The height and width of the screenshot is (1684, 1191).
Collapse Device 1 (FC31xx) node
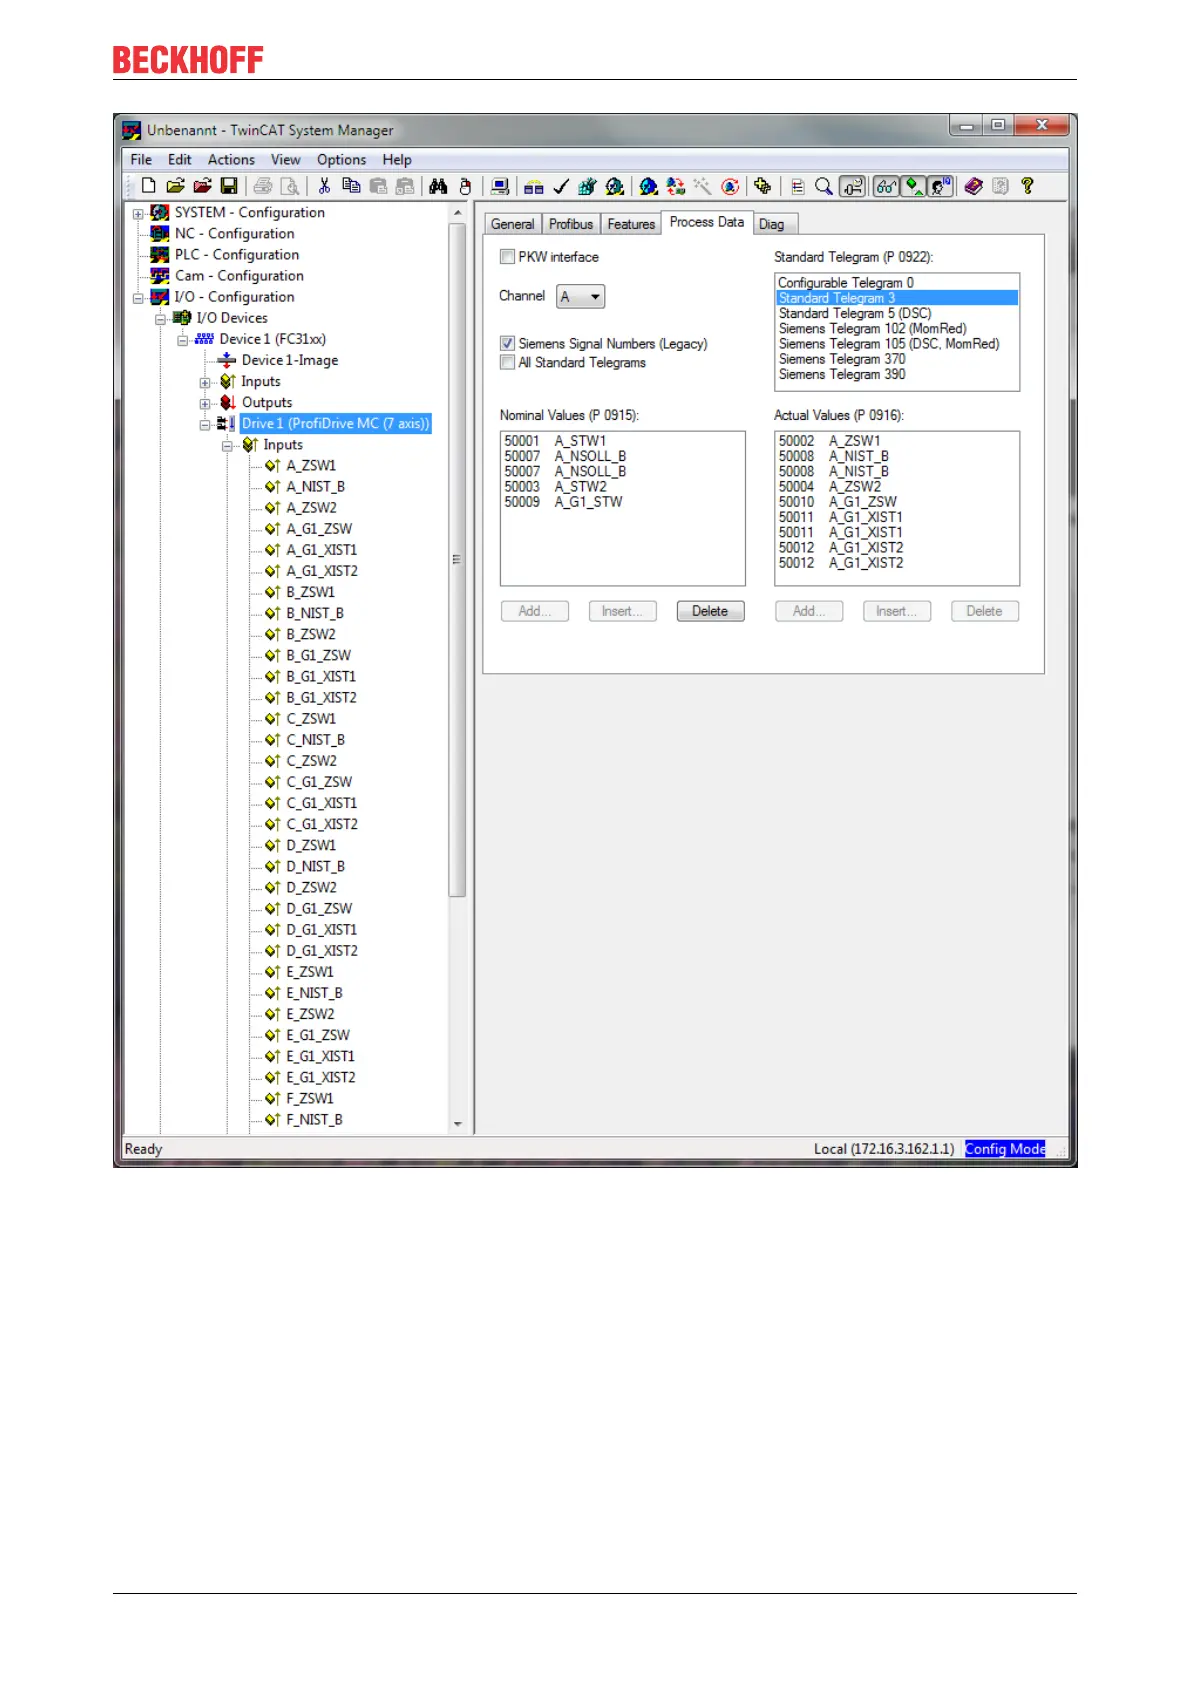183,339
